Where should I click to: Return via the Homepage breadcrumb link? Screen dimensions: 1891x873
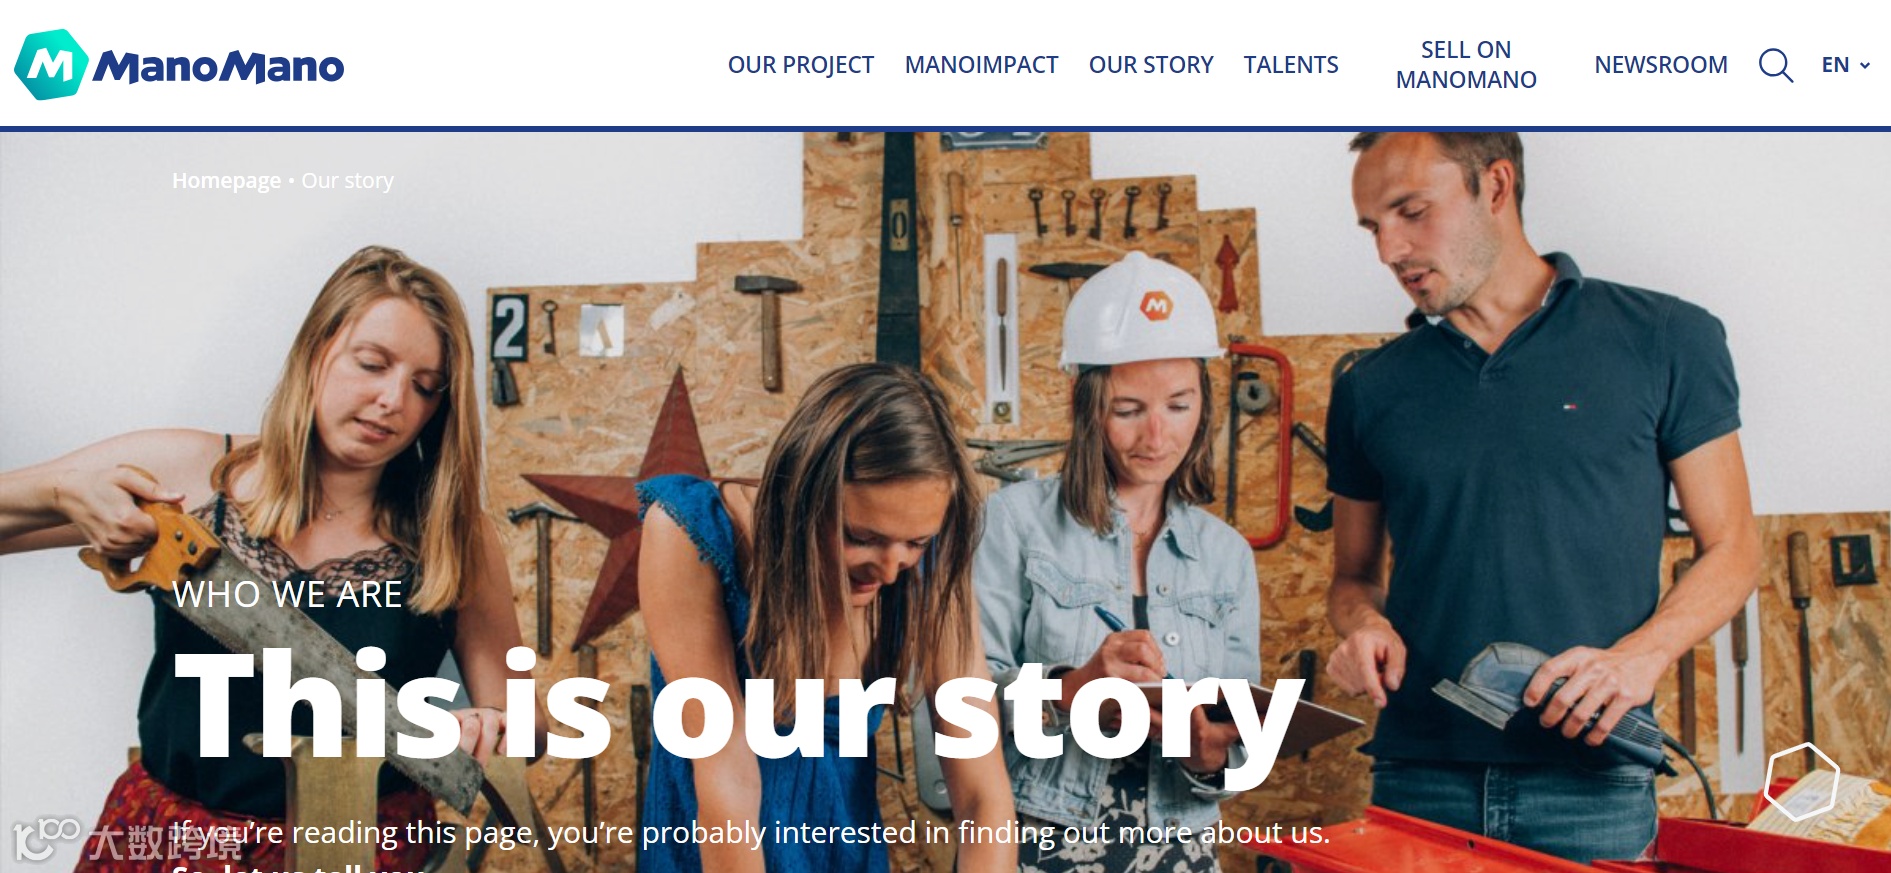(x=226, y=181)
